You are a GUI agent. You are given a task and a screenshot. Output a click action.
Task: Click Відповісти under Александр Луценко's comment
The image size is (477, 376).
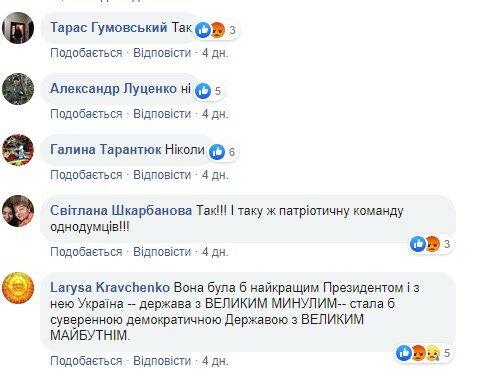click(162, 114)
